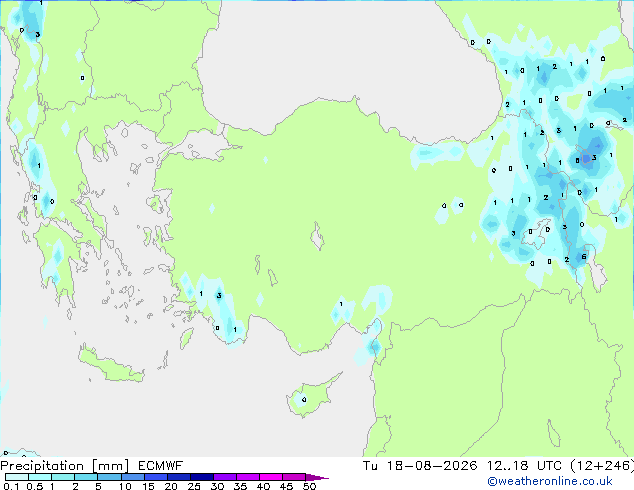Viewport: 634px width, 490px height.
Task: Click the arrow tip beyond 50 on legend
Action: tap(317, 477)
